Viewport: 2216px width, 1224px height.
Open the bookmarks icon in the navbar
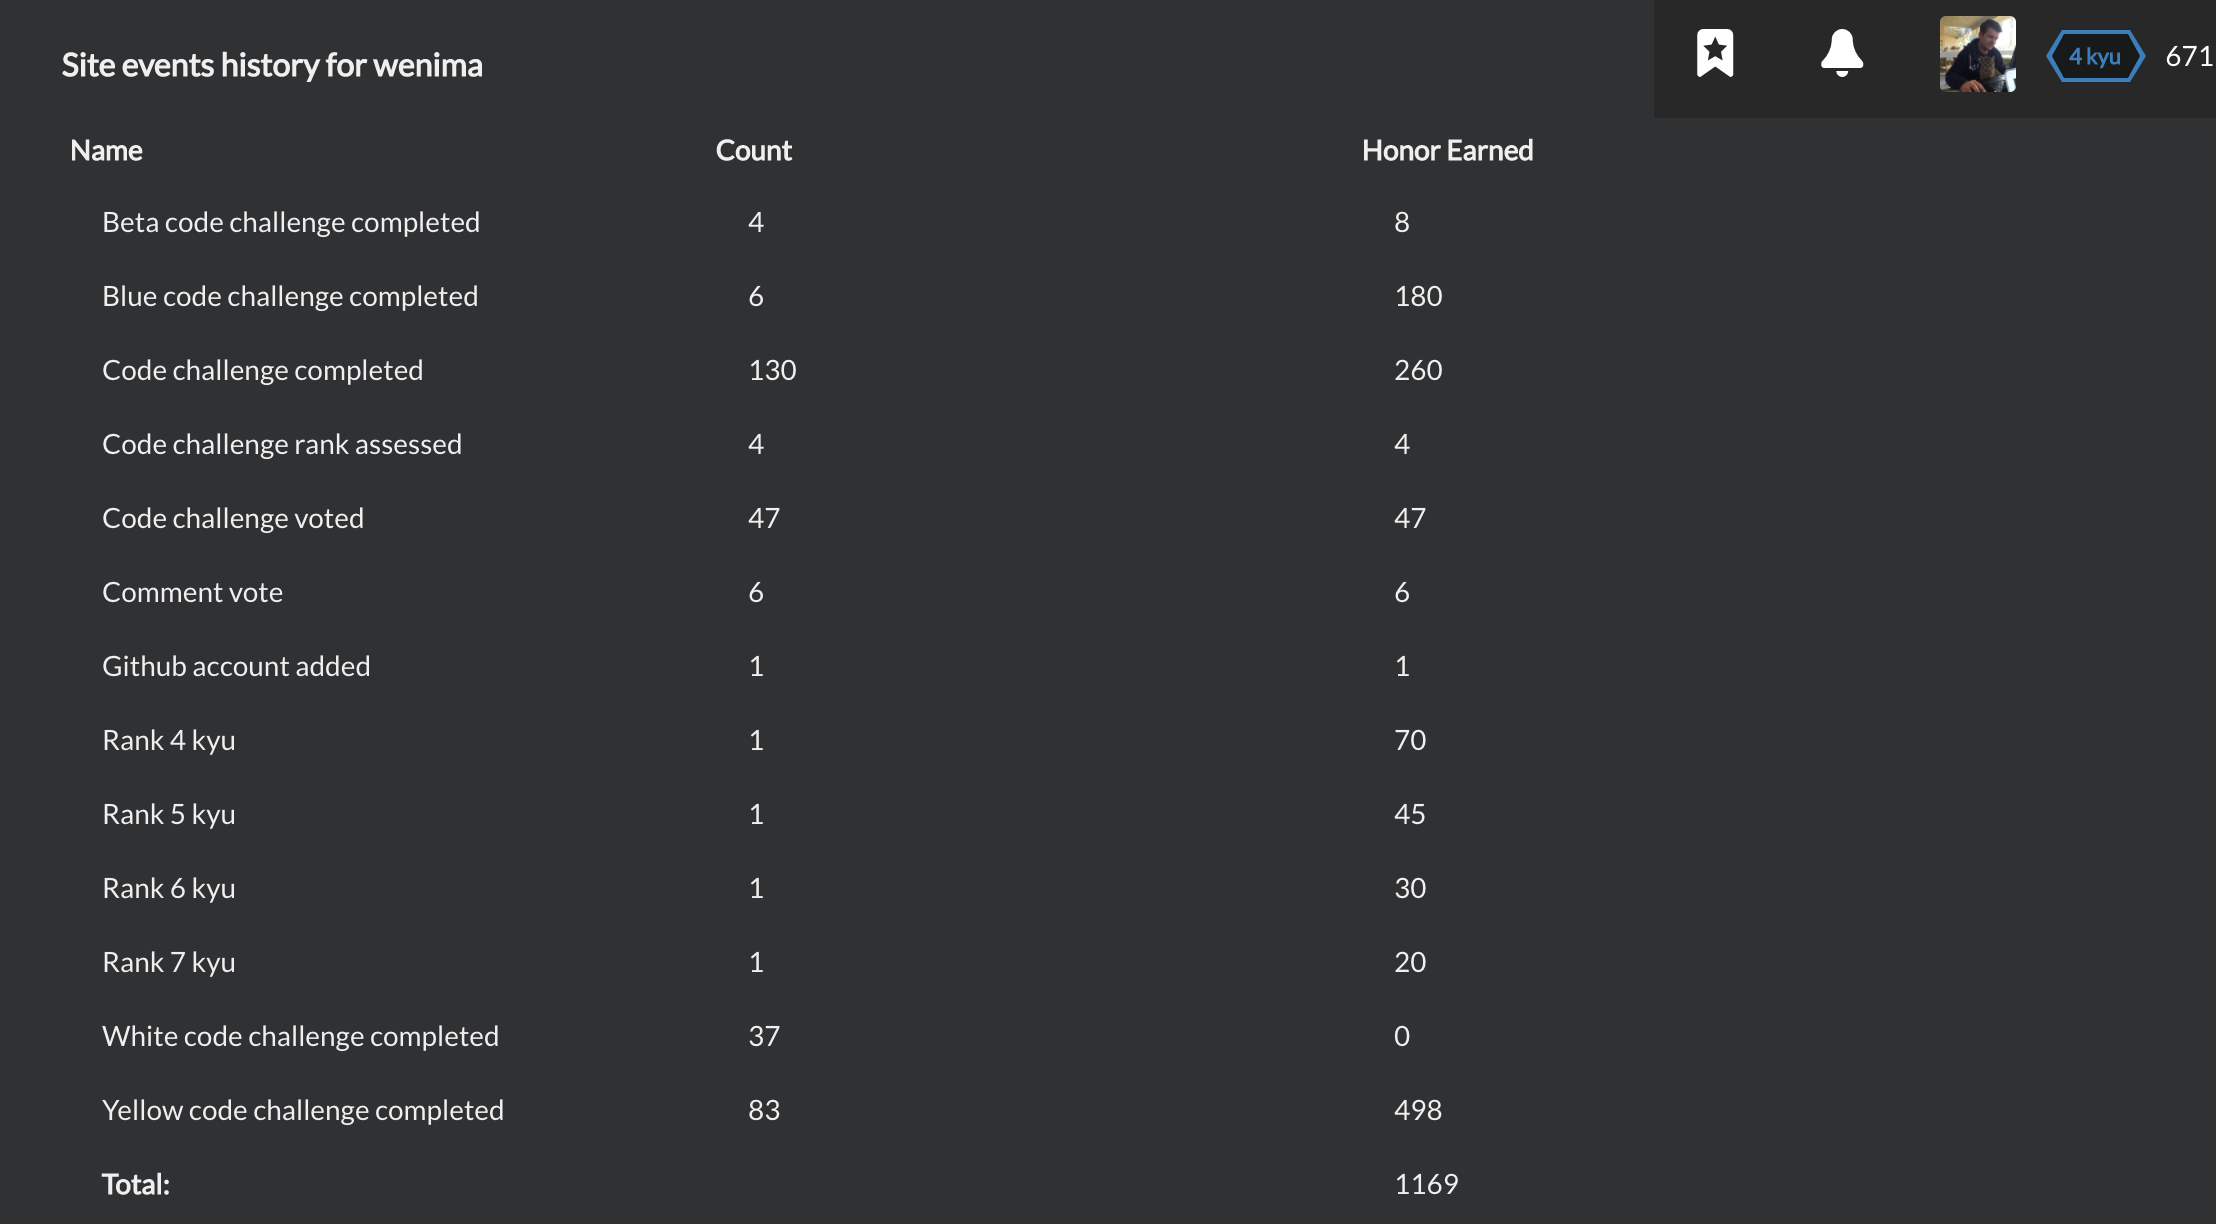(1716, 55)
